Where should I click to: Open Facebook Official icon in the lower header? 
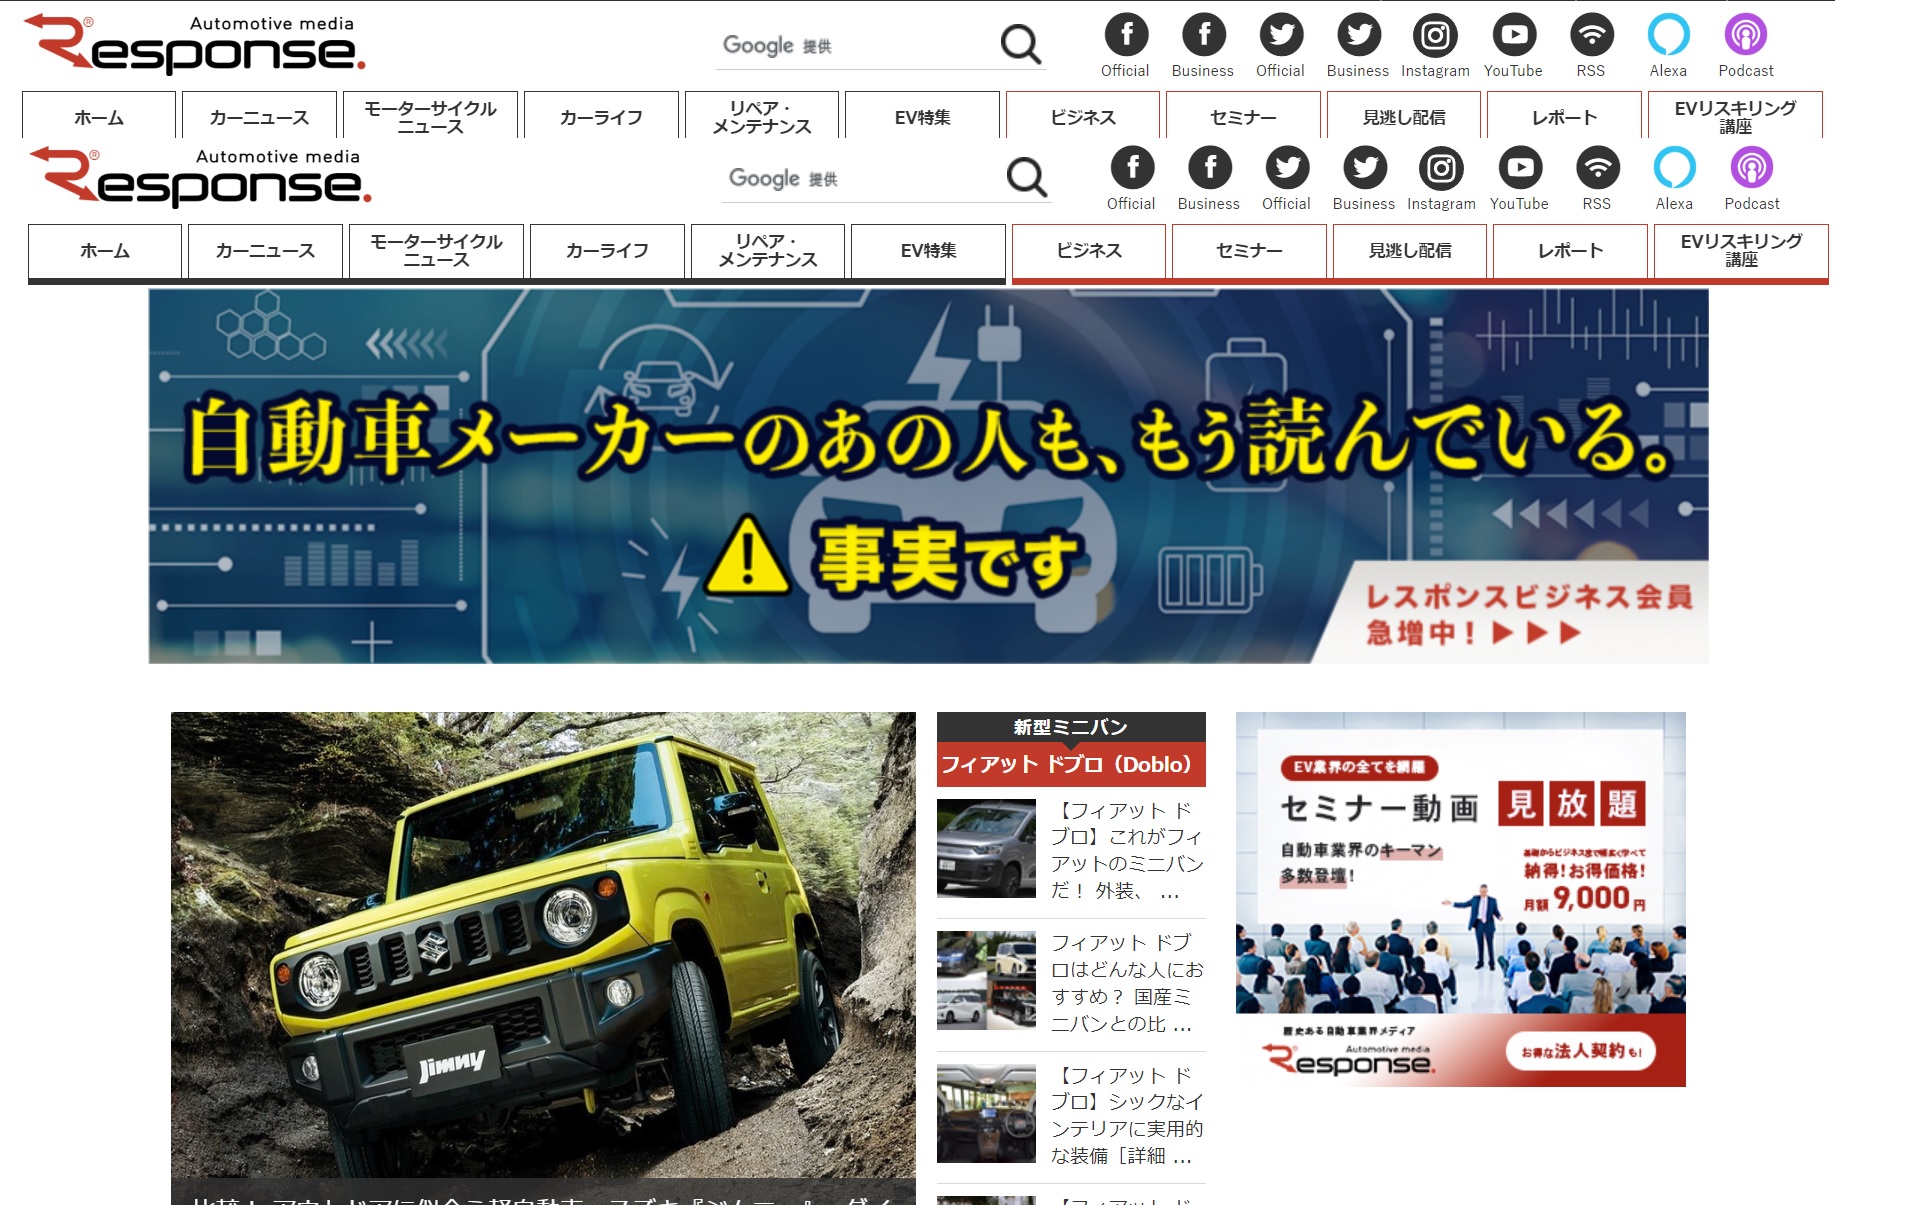[1132, 168]
